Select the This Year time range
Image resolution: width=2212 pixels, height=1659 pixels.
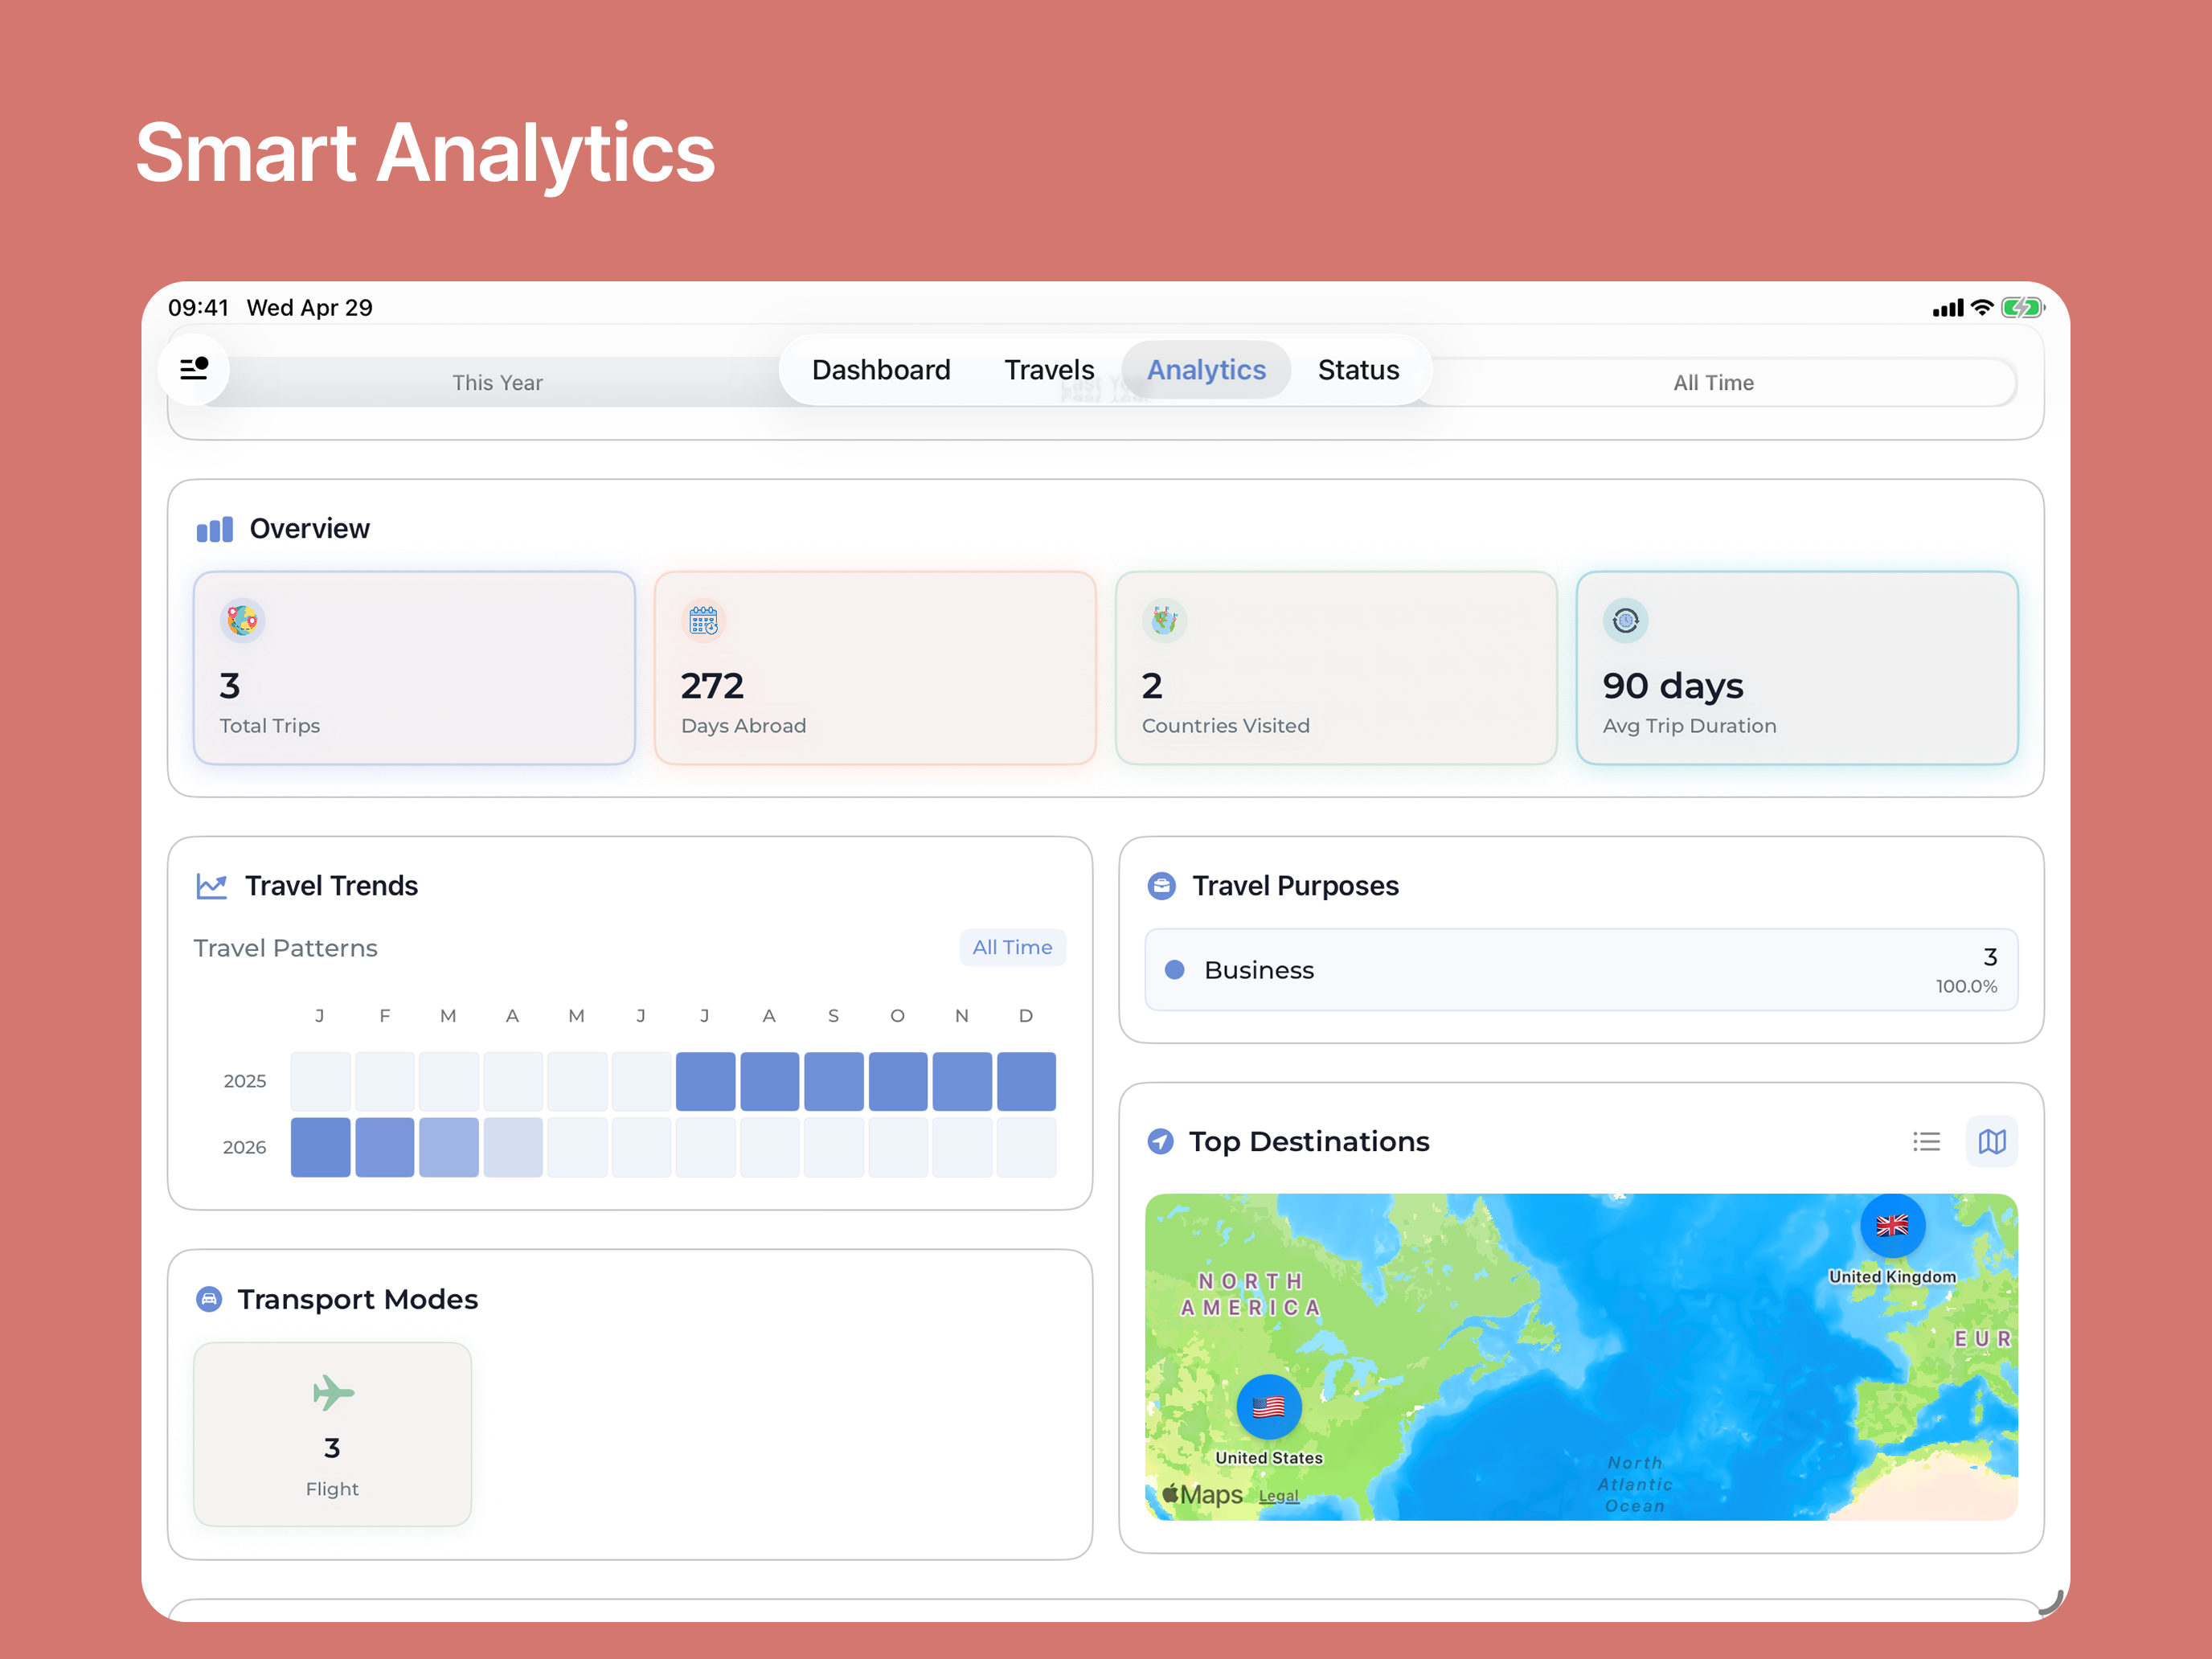point(497,383)
